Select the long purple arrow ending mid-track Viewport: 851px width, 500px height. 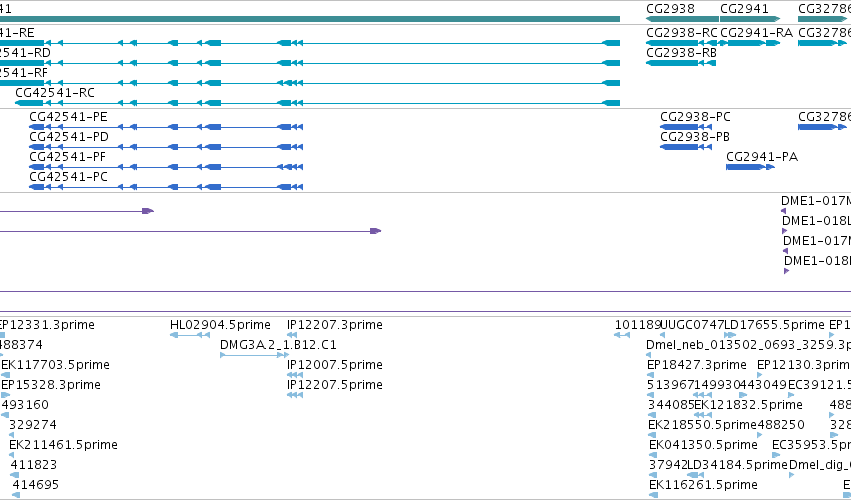190,231
